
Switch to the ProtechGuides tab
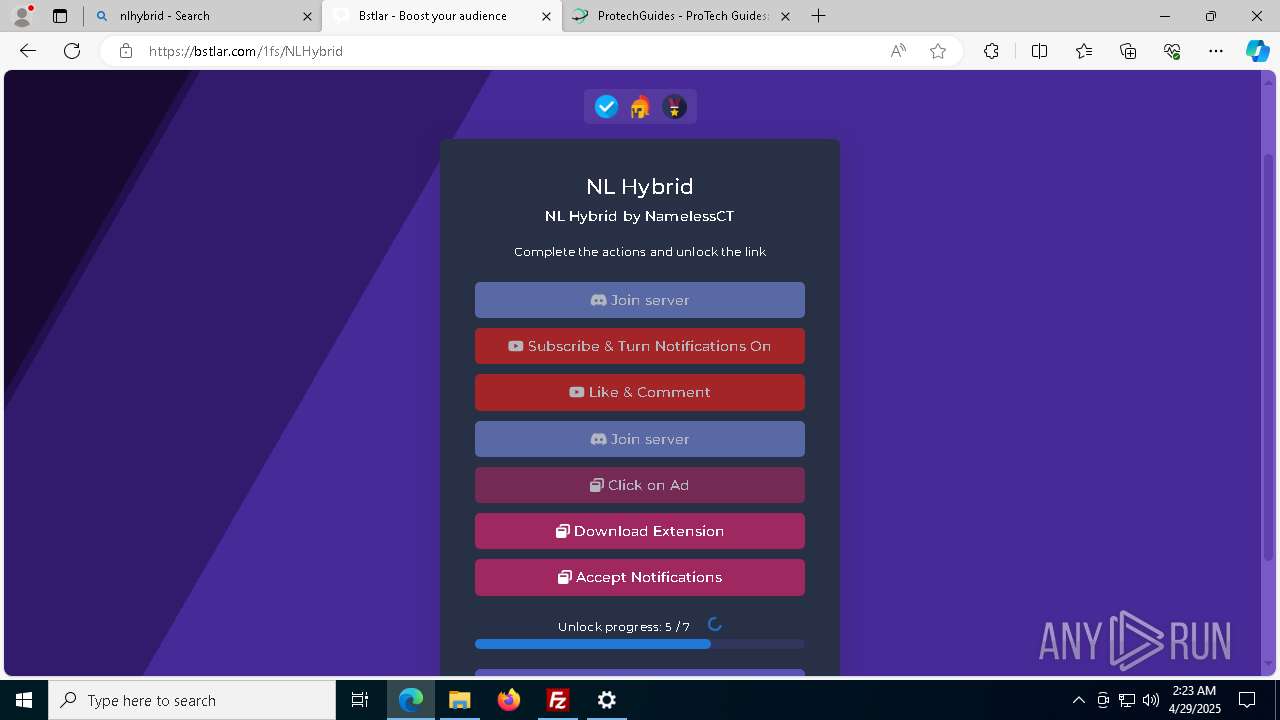click(680, 16)
